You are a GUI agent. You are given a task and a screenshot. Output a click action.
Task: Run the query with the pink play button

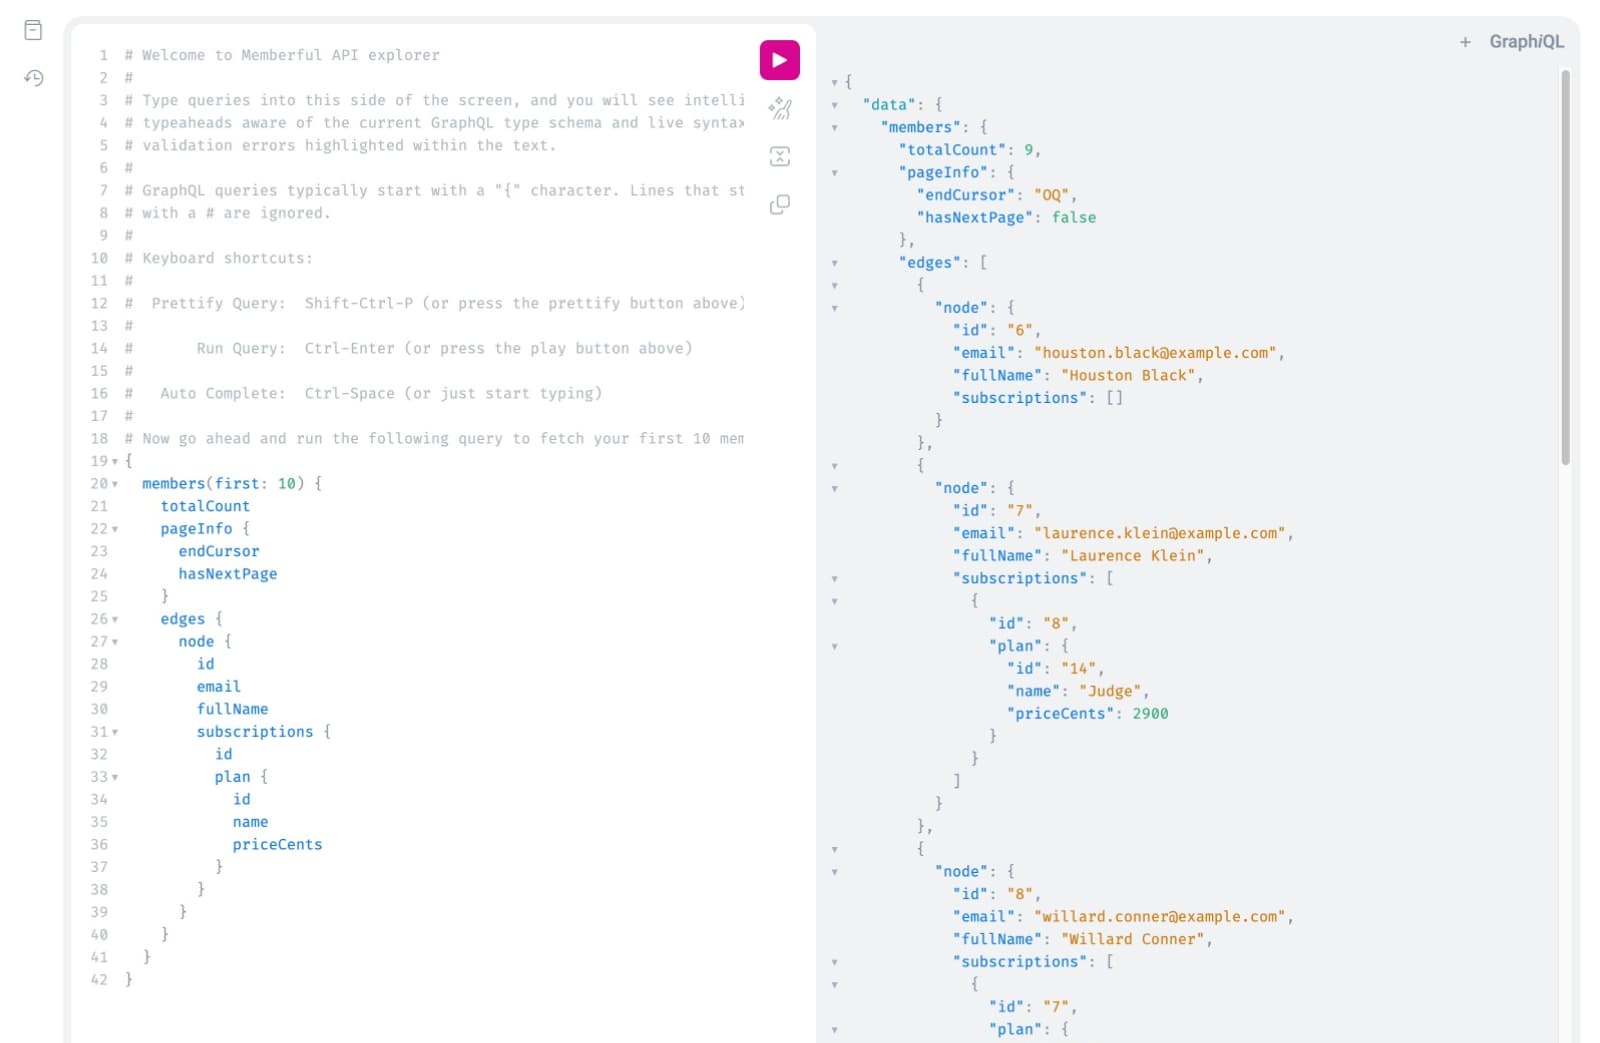pos(779,59)
